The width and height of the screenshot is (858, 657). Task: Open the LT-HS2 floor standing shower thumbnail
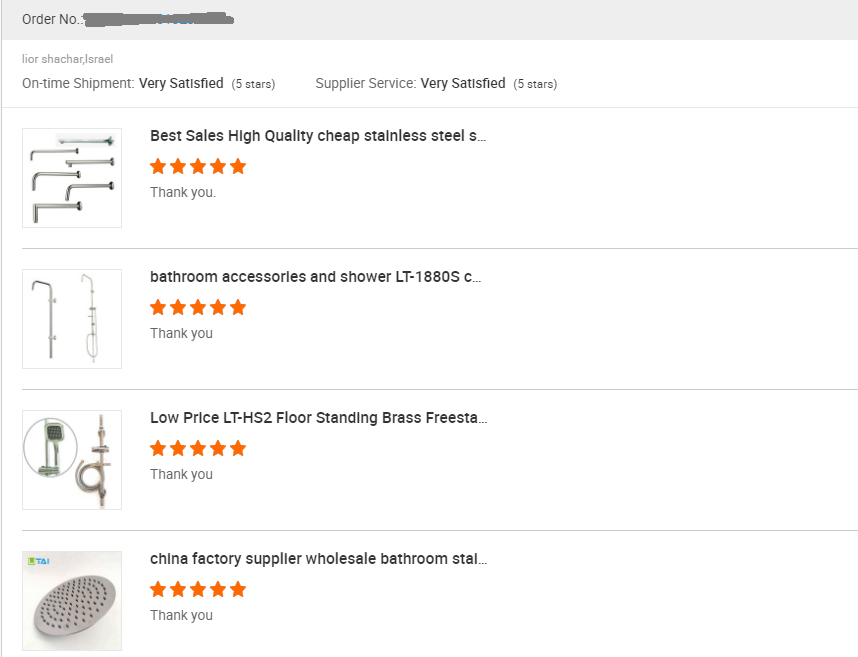tap(72, 460)
